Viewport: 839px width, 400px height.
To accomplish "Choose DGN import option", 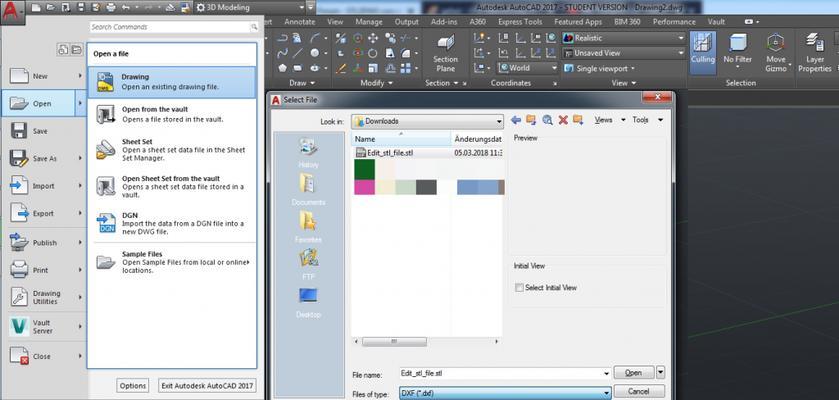I will (x=172, y=224).
